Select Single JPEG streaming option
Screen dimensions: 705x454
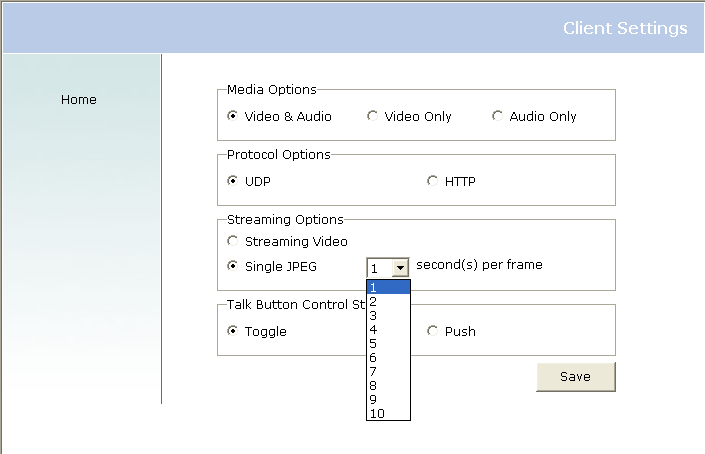pos(233,266)
